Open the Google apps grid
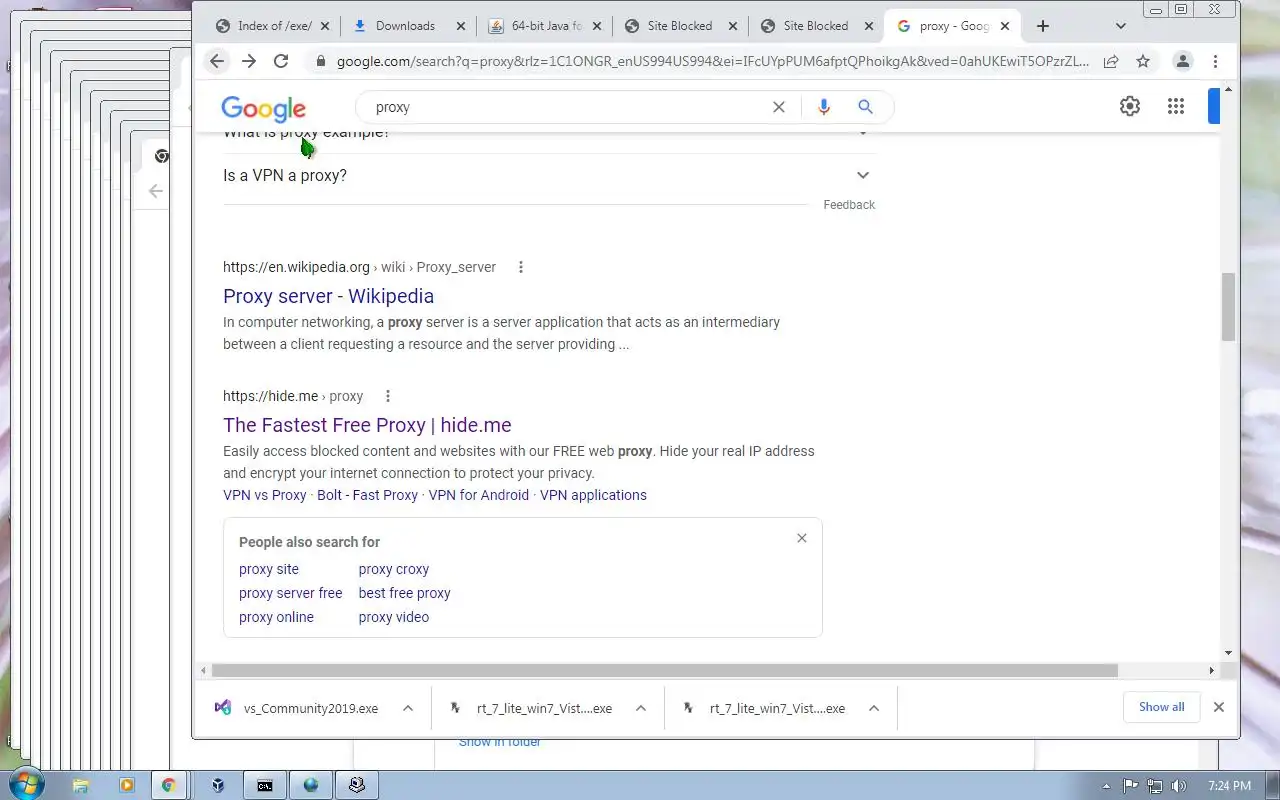This screenshot has width=1280, height=800. 1176,106
